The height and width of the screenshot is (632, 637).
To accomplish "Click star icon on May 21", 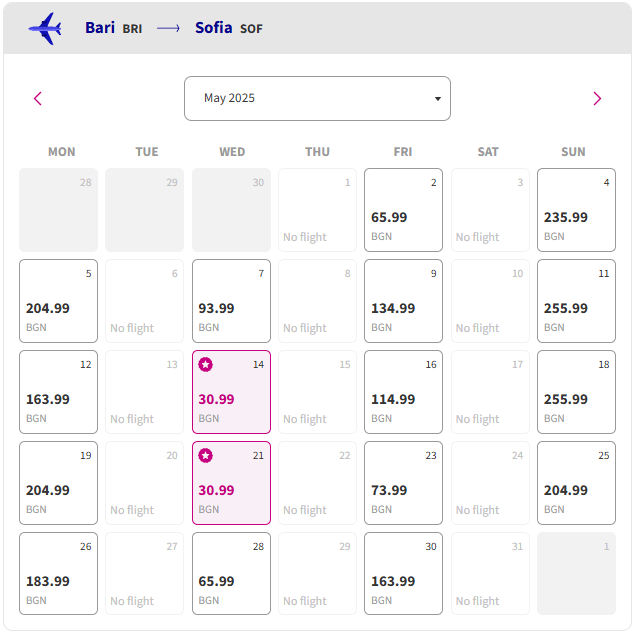I will click(205, 455).
